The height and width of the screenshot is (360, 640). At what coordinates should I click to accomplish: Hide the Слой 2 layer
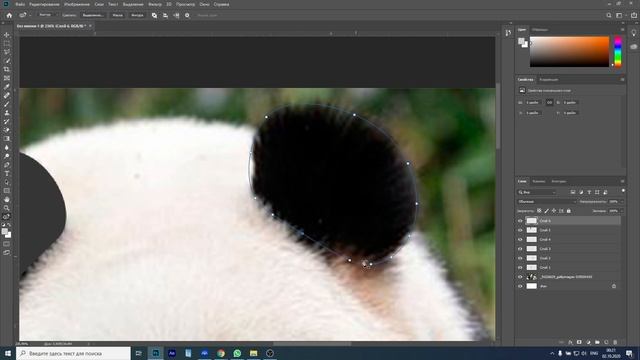(x=520, y=258)
